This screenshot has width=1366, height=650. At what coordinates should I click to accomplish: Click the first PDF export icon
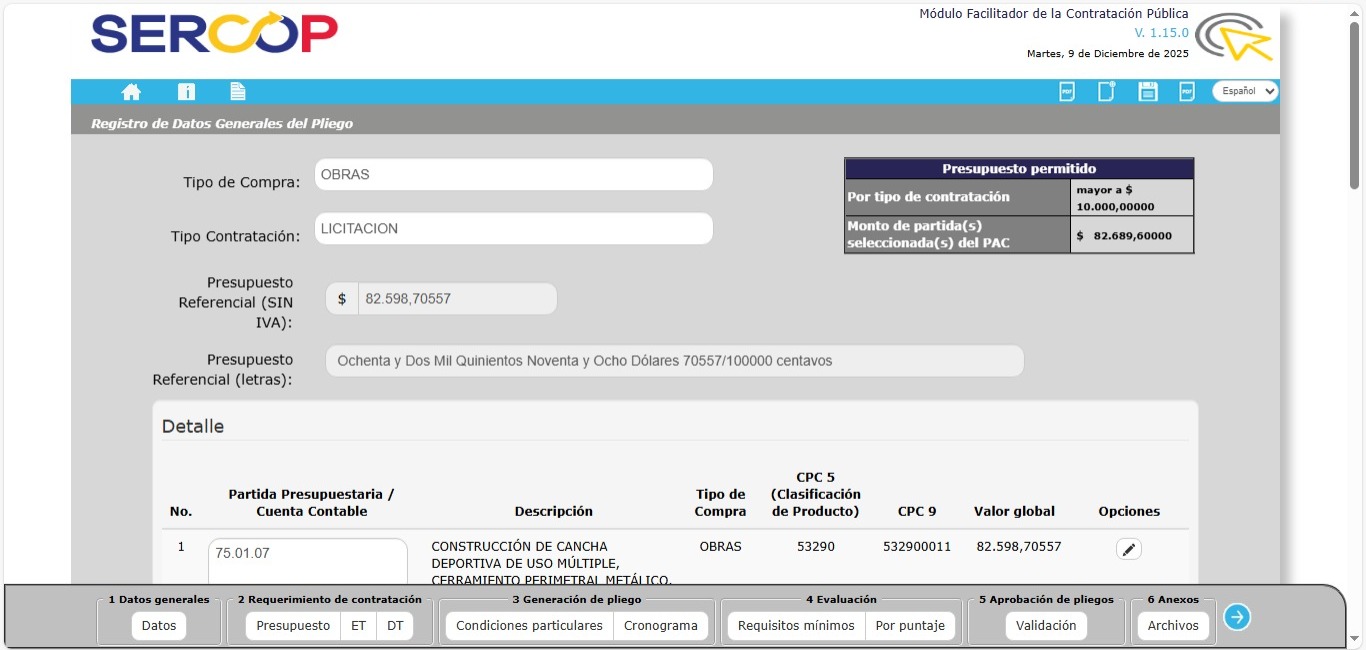click(x=1067, y=92)
